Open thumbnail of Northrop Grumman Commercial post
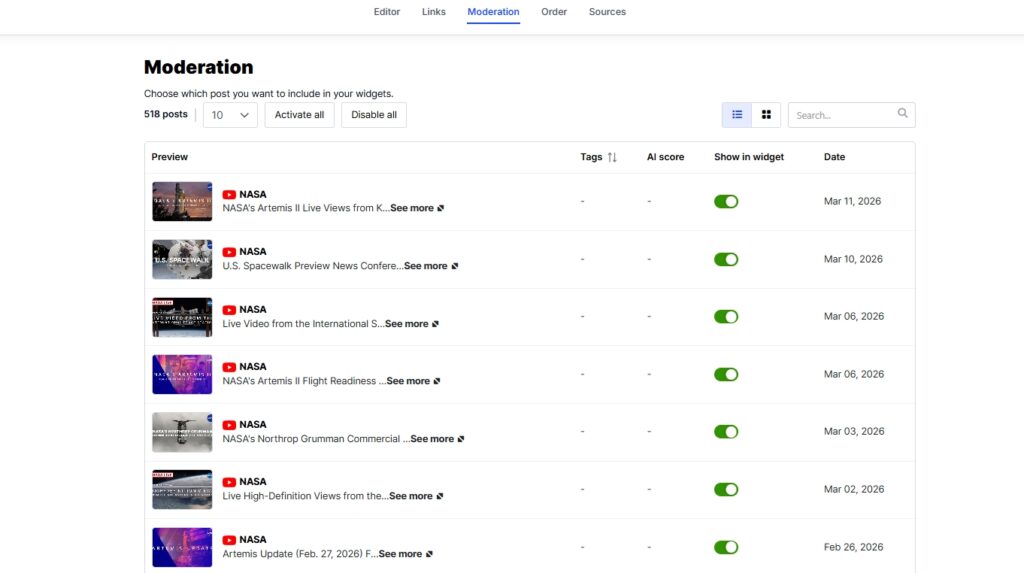The width and height of the screenshot is (1024, 573). (182, 432)
